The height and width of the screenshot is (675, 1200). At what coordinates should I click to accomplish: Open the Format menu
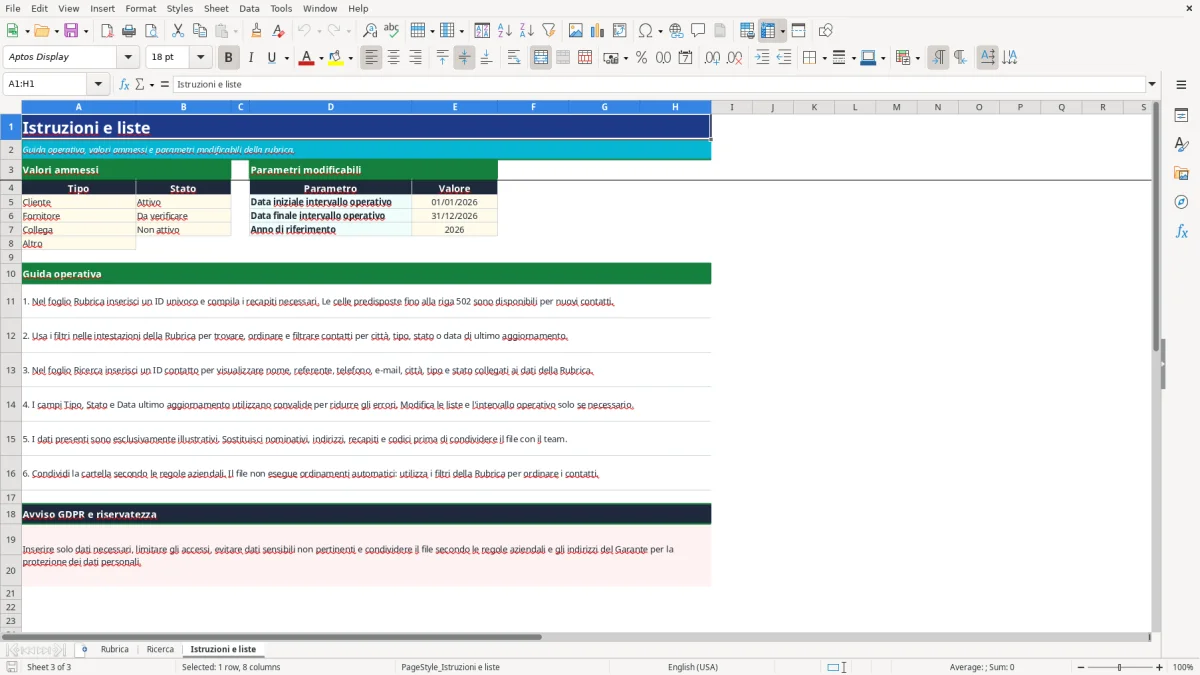click(x=140, y=8)
